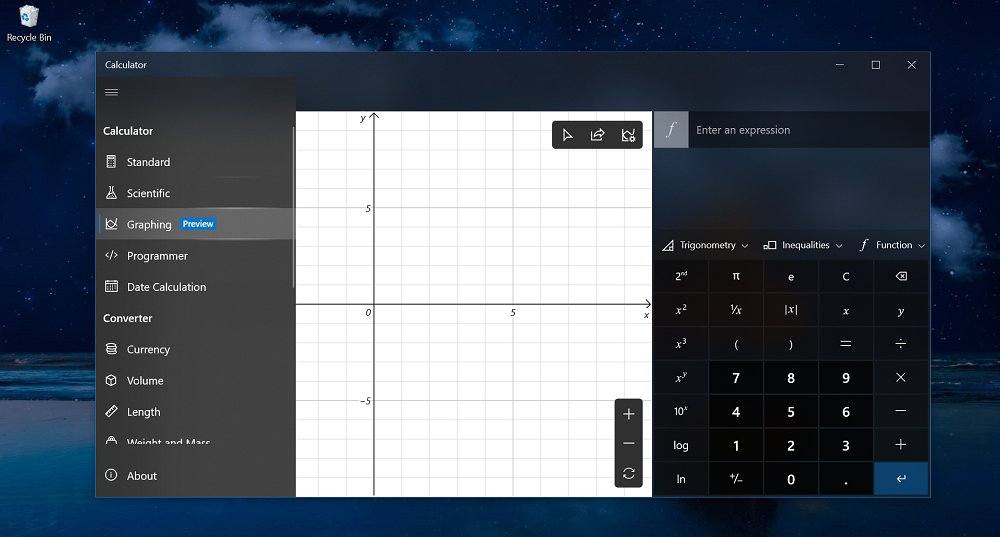Click the multiply key

click(x=901, y=378)
